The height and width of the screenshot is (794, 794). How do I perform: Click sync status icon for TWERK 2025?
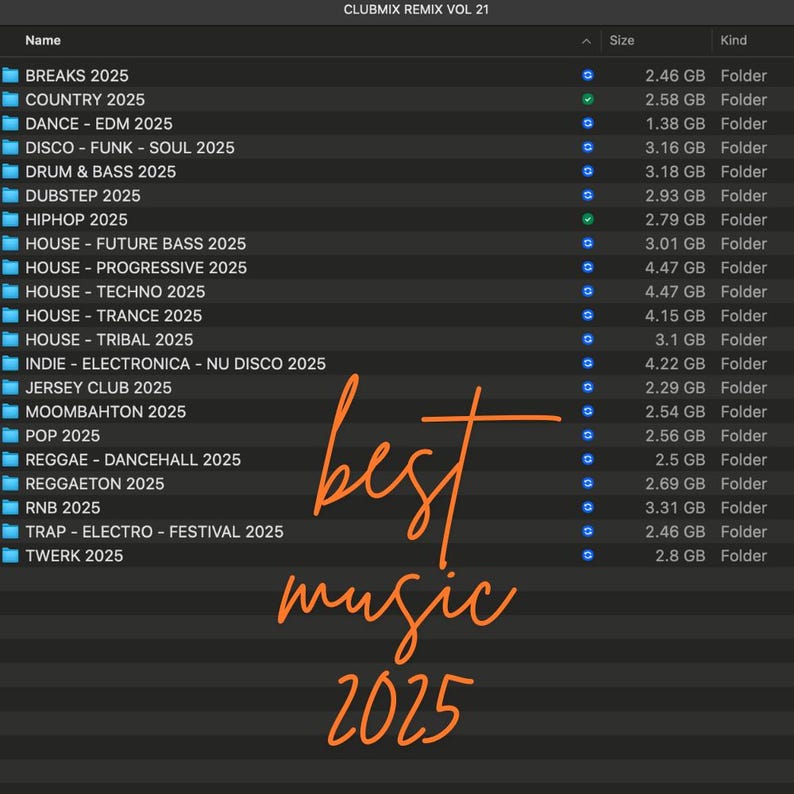pos(587,555)
